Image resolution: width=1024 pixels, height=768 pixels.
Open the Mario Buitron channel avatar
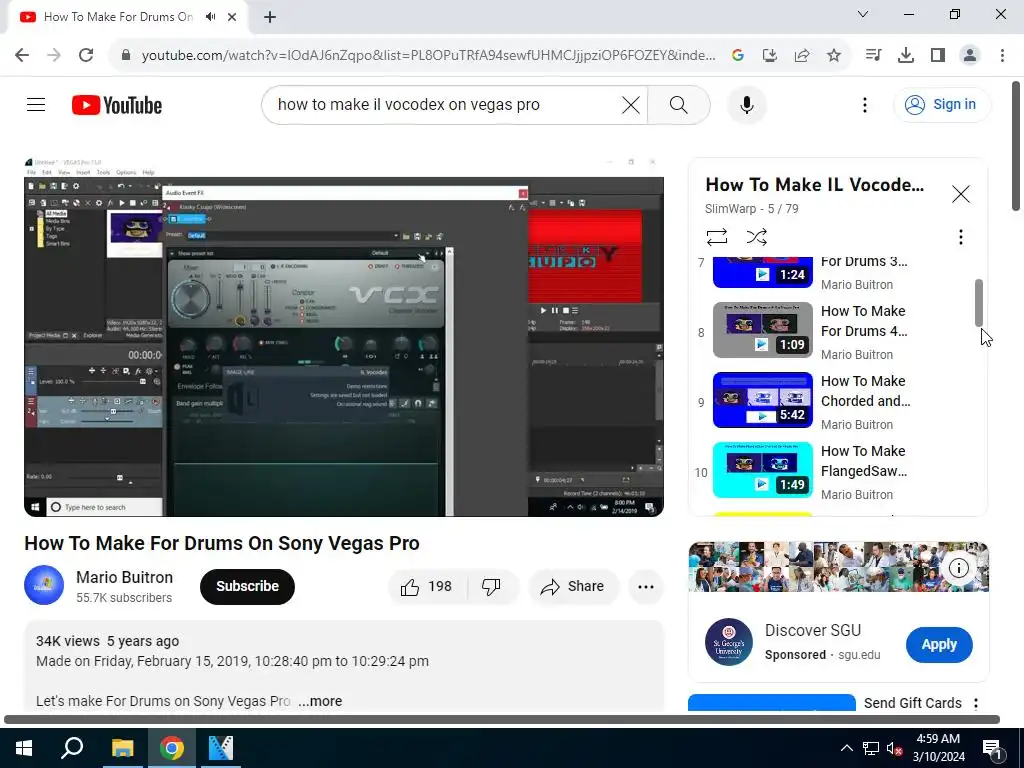click(44, 585)
